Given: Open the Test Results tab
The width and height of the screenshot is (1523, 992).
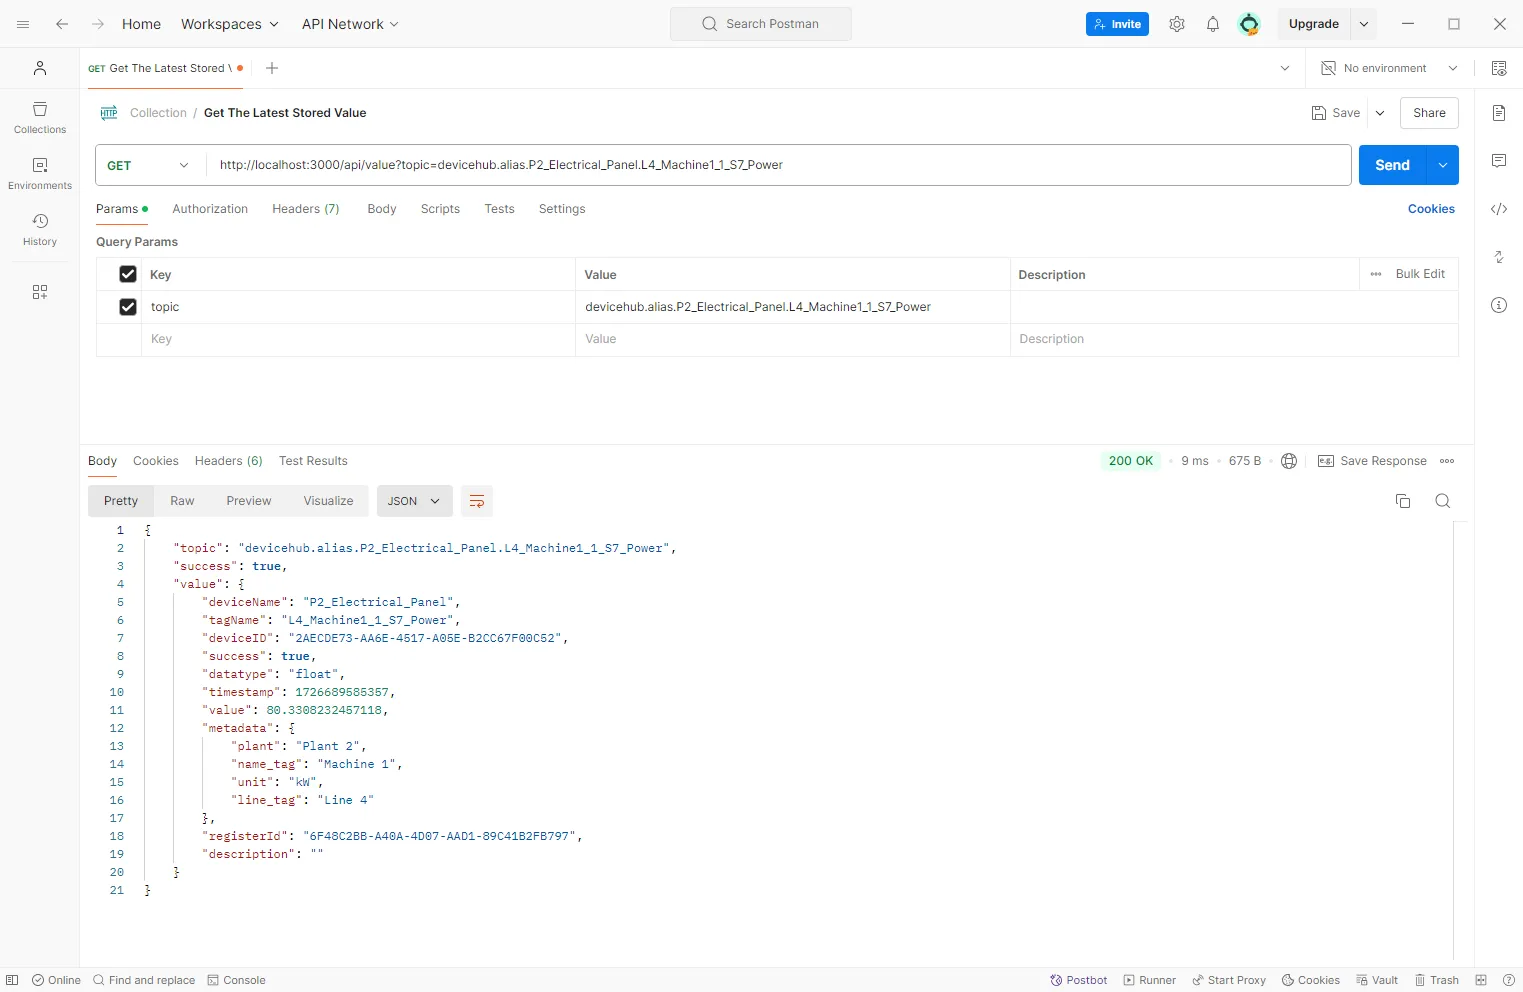Looking at the screenshot, I should click(313, 461).
